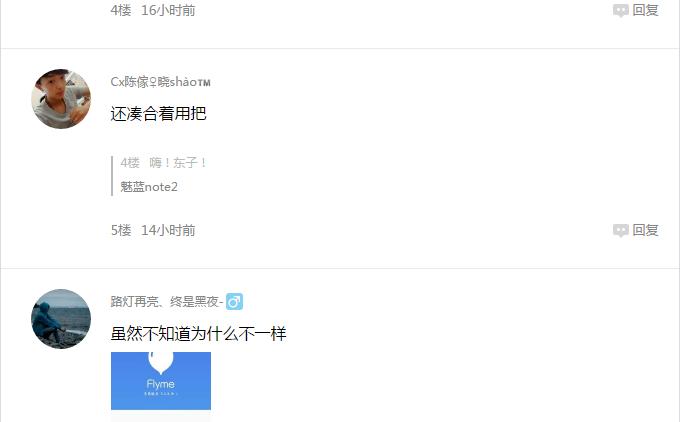
Task: Click quoted text 魅蓝note2
Action: coord(149,187)
